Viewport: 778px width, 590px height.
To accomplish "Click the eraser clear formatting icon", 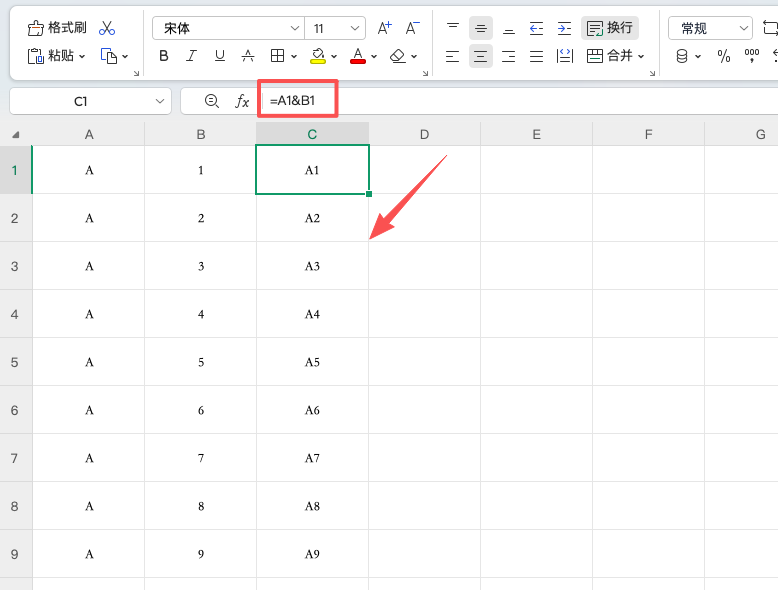I will coord(397,56).
